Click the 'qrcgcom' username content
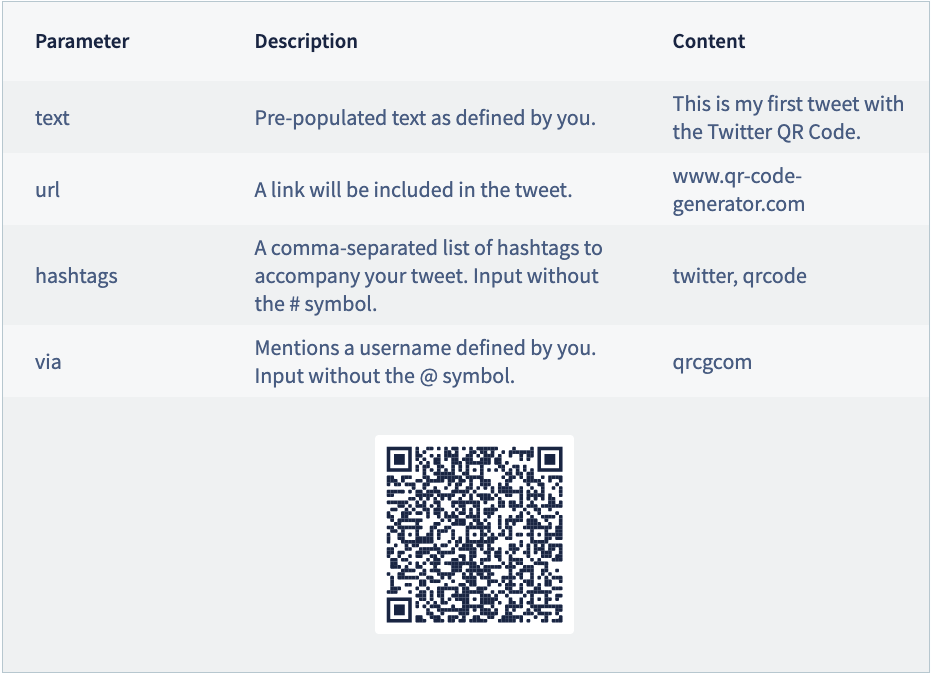 tap(712, 362)
